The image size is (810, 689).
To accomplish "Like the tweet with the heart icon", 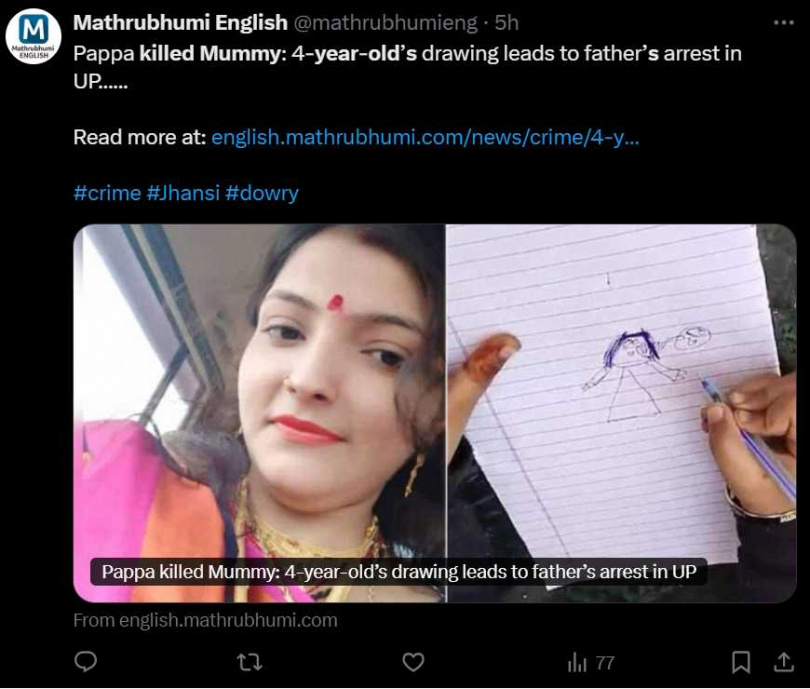I will point(413,662).
